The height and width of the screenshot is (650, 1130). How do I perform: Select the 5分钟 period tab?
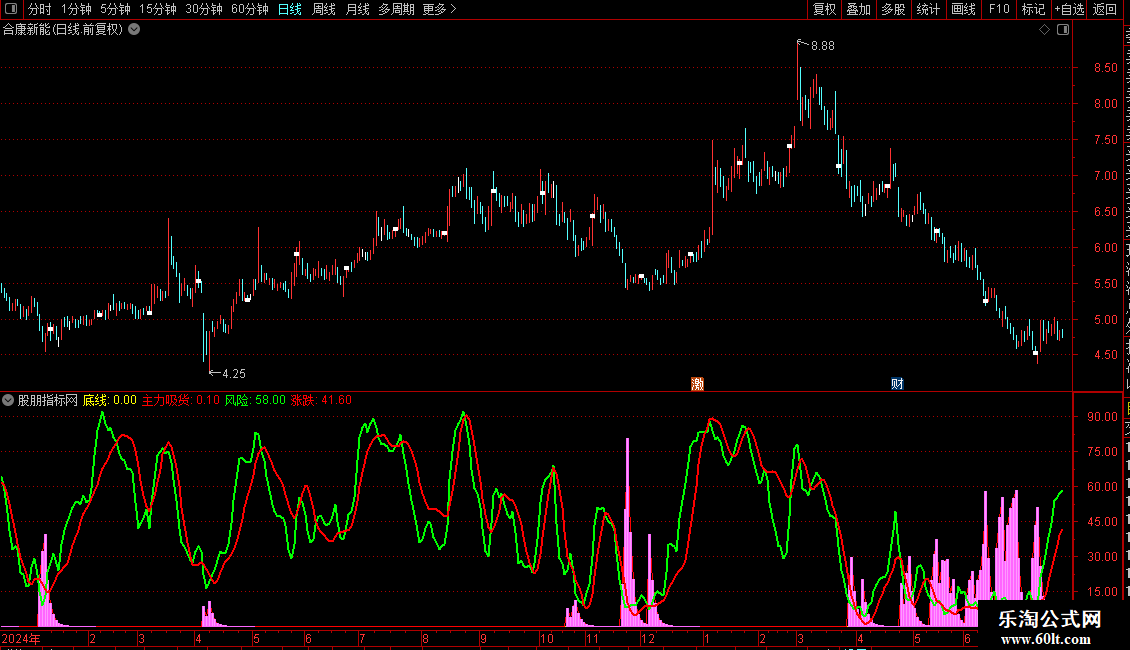pos(115,9)
